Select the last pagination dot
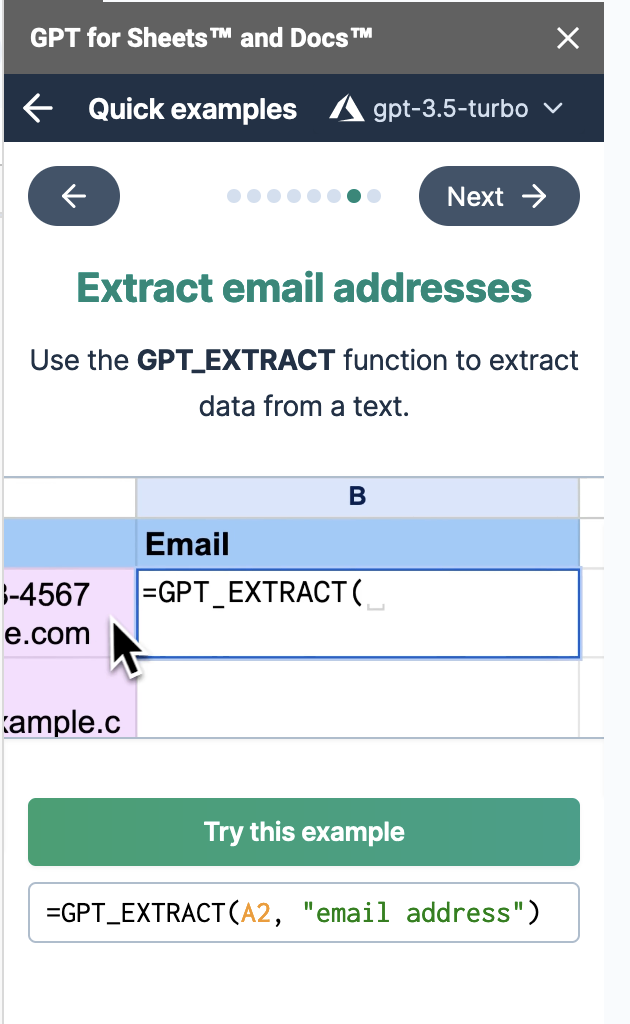630x1024 pixels. (374, 196)
